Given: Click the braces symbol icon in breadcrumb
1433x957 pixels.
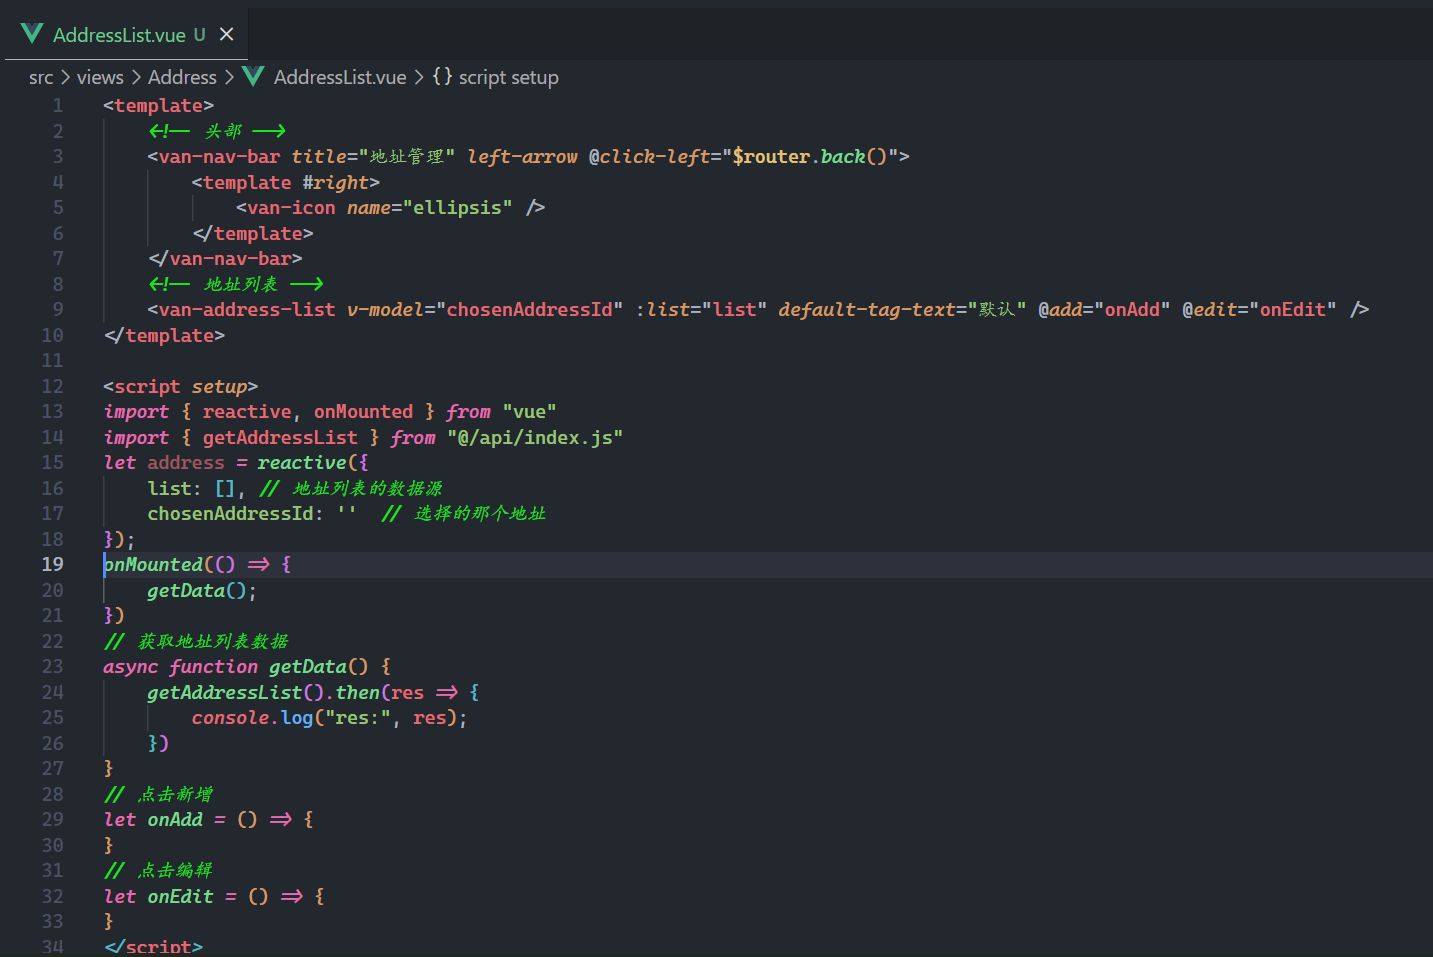Looking at the screenshot, I should coord(442,77).
